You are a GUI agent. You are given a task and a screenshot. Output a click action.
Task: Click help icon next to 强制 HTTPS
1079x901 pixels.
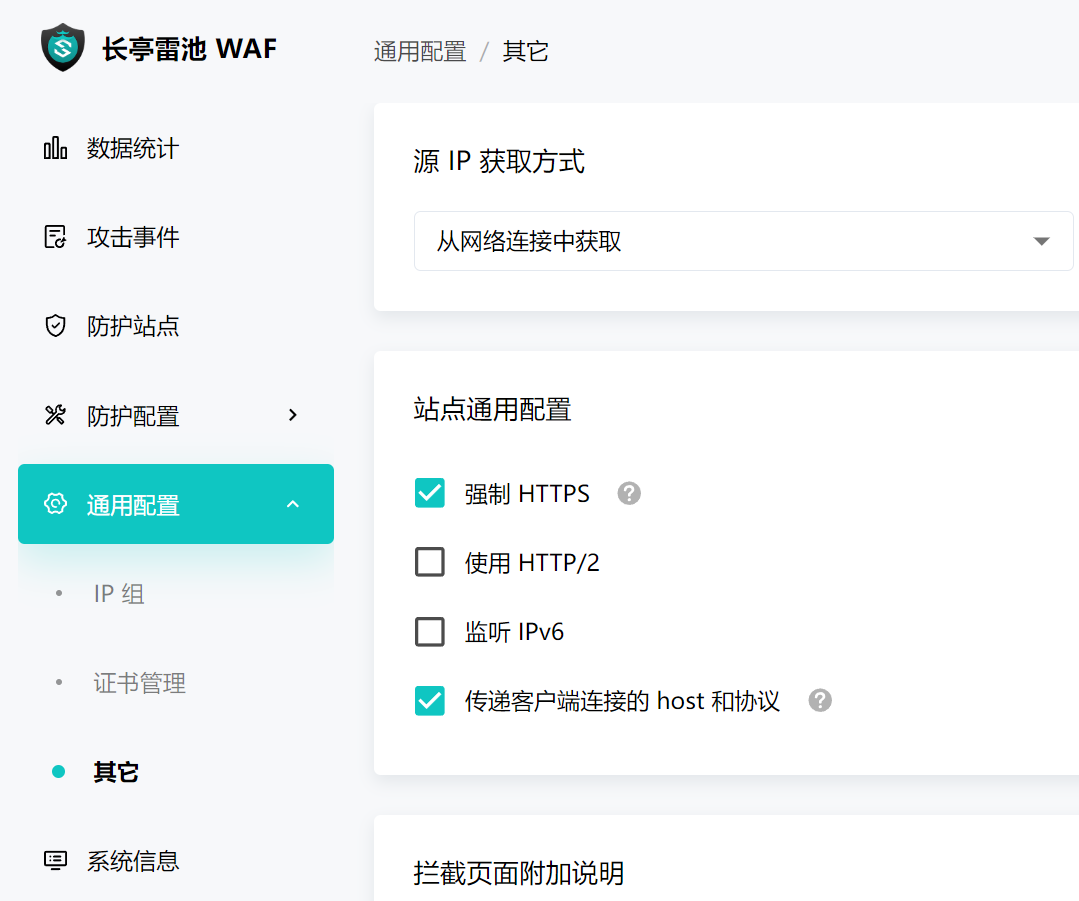pos(629,493)
